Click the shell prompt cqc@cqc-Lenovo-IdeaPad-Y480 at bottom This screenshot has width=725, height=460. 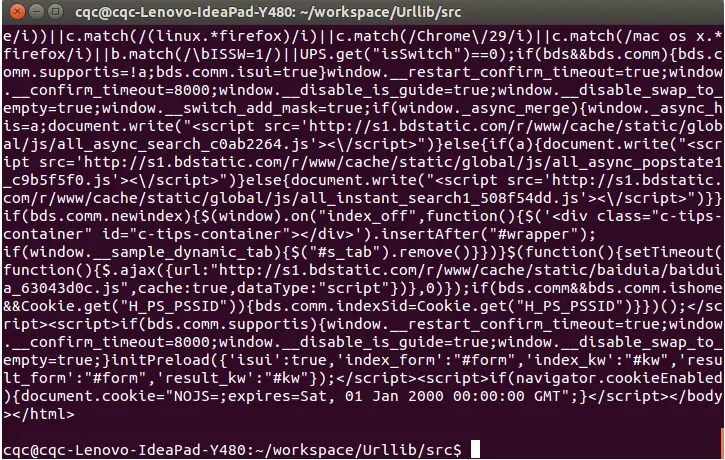(x=124, y=450)
